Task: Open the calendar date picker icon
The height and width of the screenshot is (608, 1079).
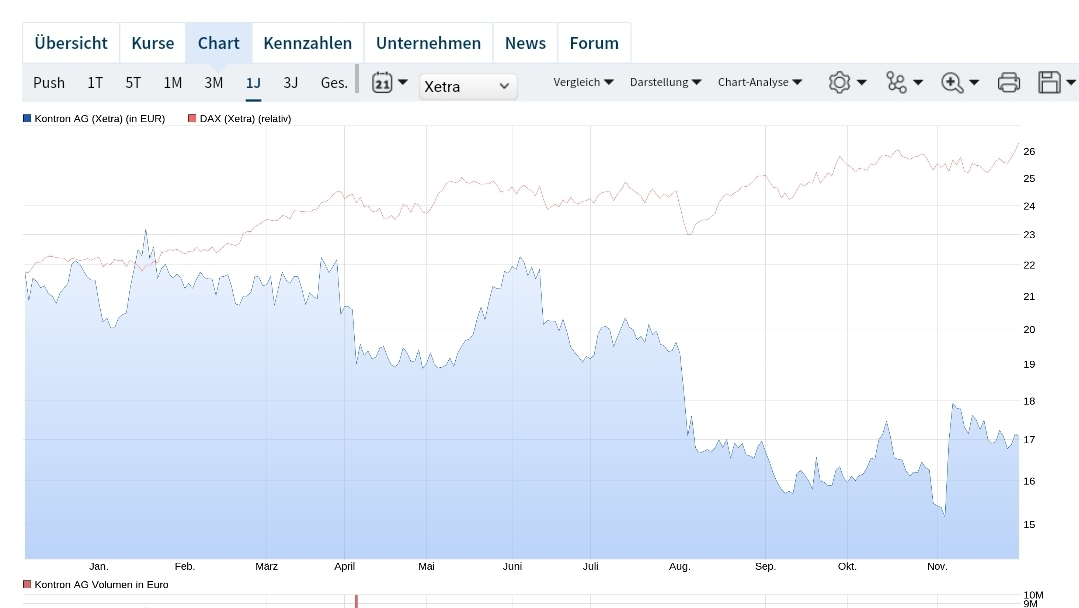Action: pyautogui.click(x=381, y=82)
